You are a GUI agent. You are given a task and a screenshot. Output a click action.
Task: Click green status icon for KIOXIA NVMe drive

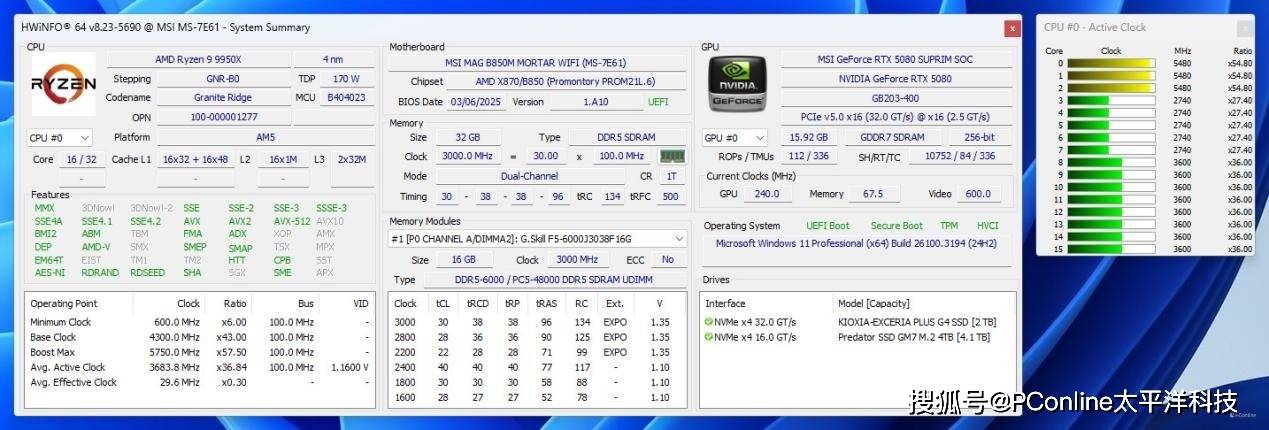709,322
